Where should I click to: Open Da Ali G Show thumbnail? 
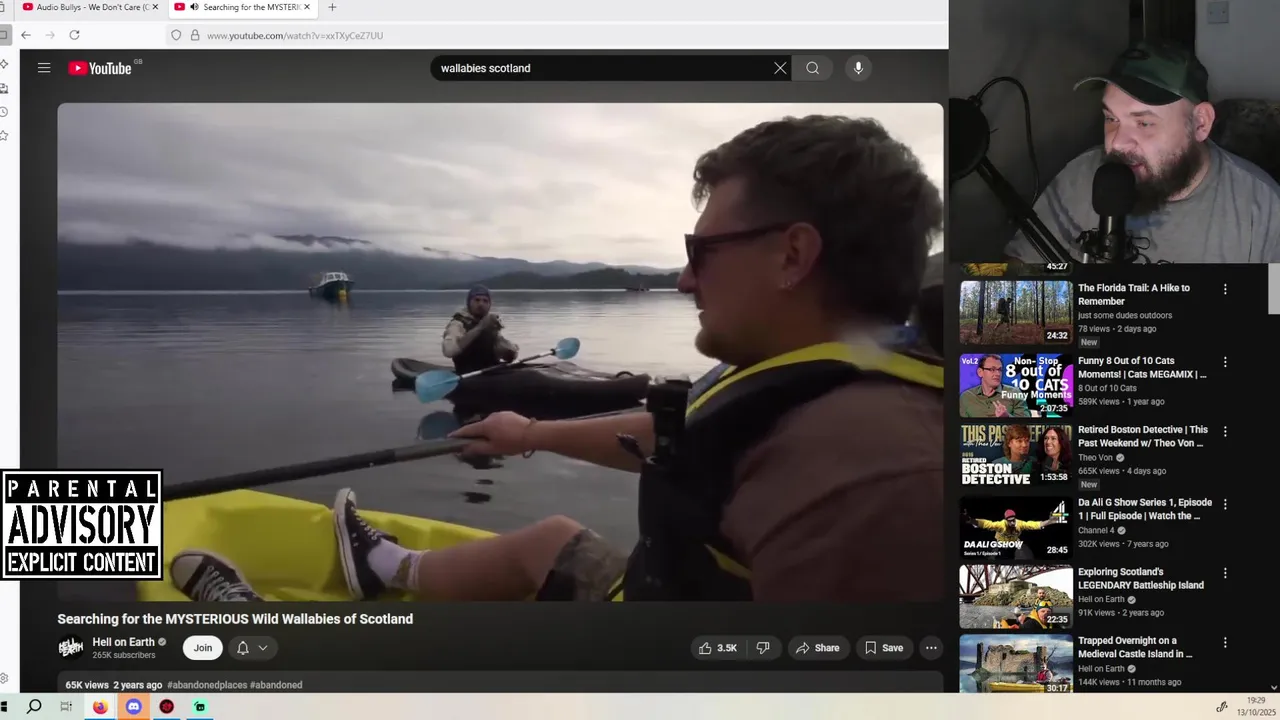pyautogui.click(x=1016, y=527)
